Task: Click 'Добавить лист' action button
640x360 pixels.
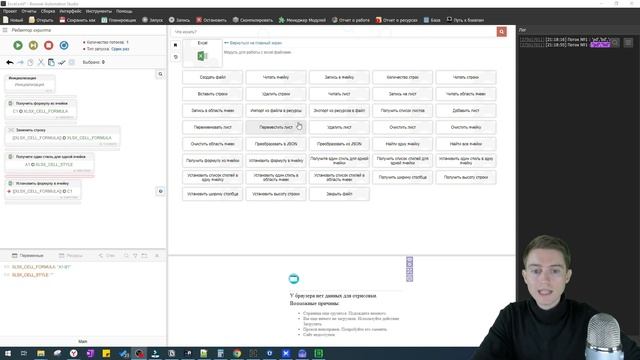Action: tap(466, 111)
